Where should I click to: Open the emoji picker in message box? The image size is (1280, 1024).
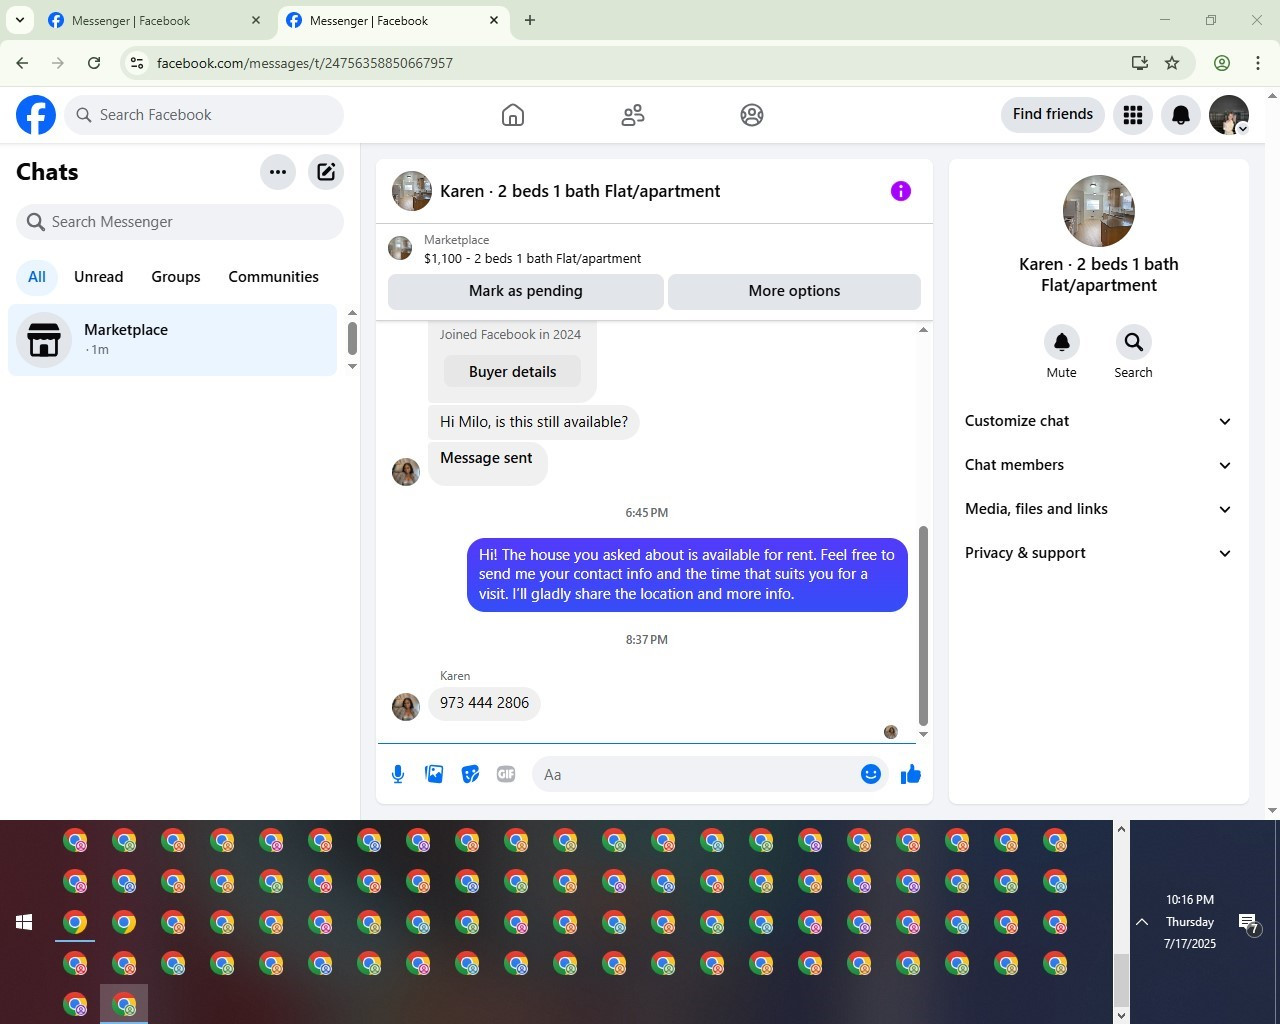click(871, 774)
